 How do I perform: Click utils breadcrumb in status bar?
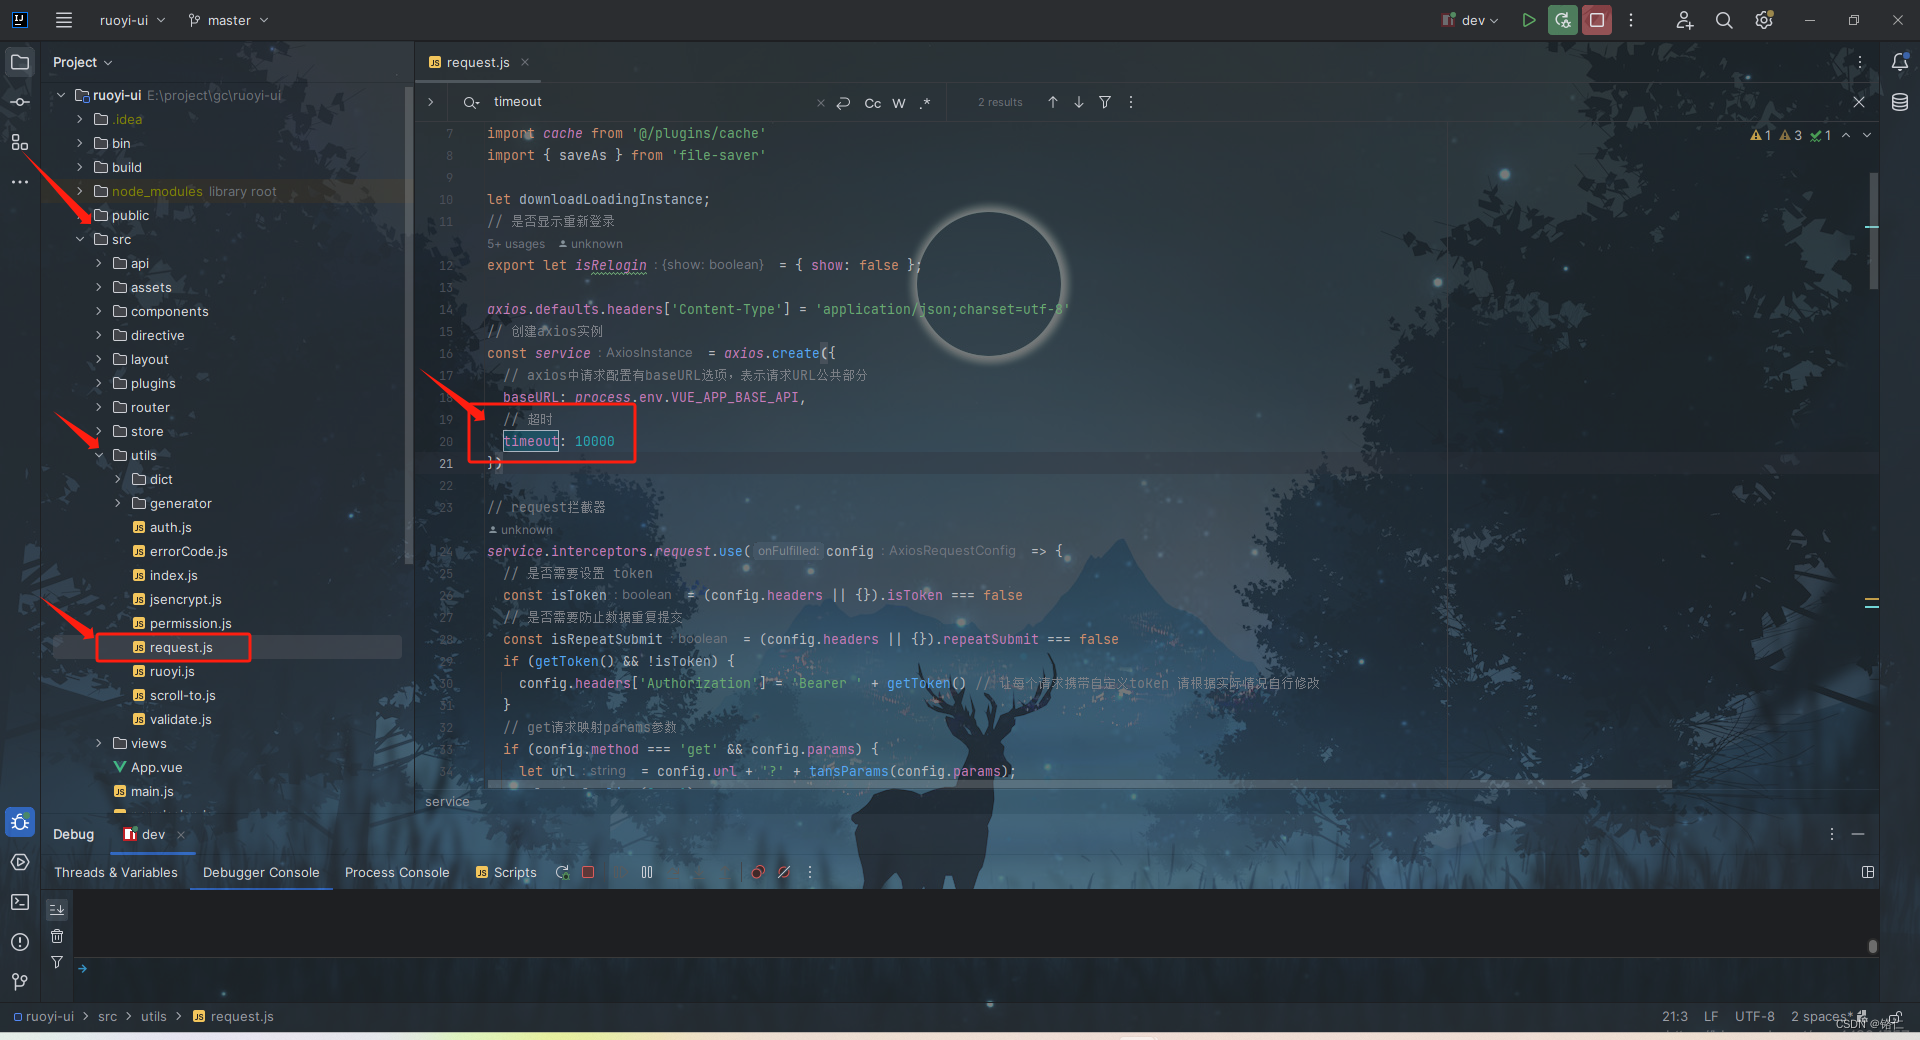pyautogui.click(x=154, y=1016)
